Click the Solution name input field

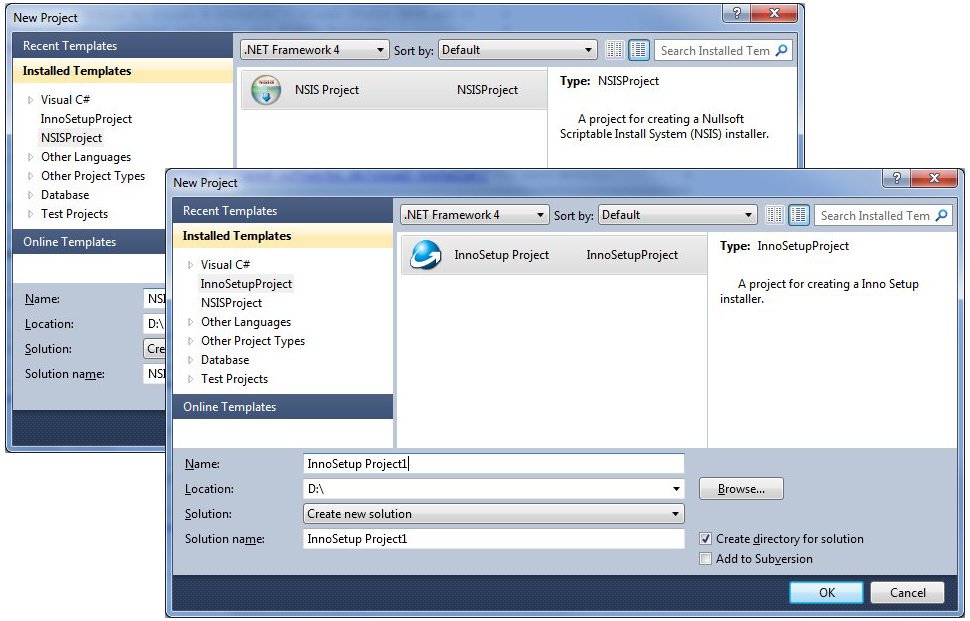pos(494,539)
